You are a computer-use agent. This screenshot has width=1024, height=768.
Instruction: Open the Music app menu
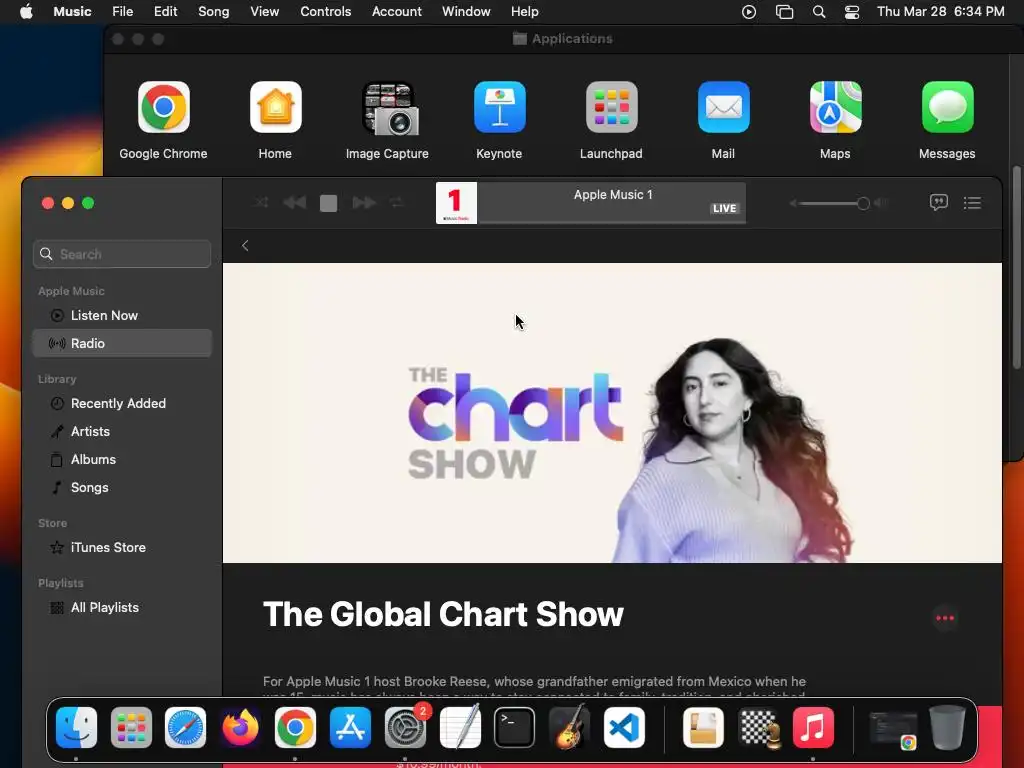coord(72,12)
